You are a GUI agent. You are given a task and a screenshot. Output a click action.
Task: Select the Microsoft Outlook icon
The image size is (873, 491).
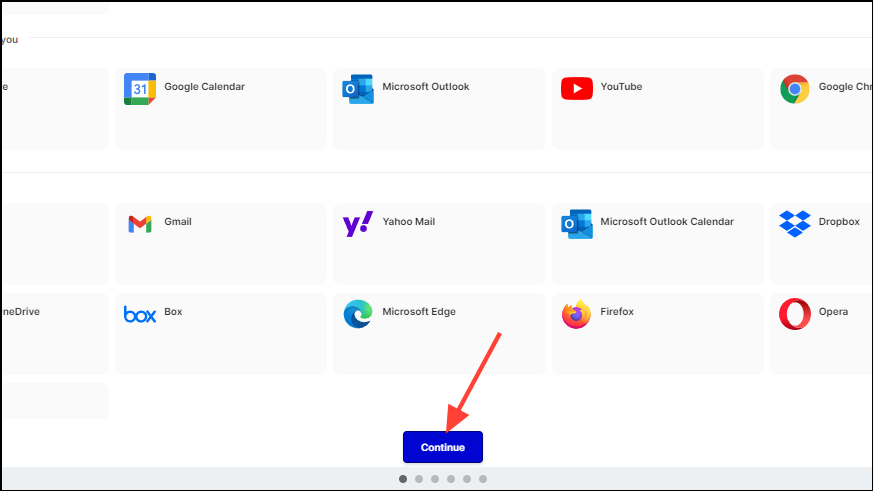(358, 89)
